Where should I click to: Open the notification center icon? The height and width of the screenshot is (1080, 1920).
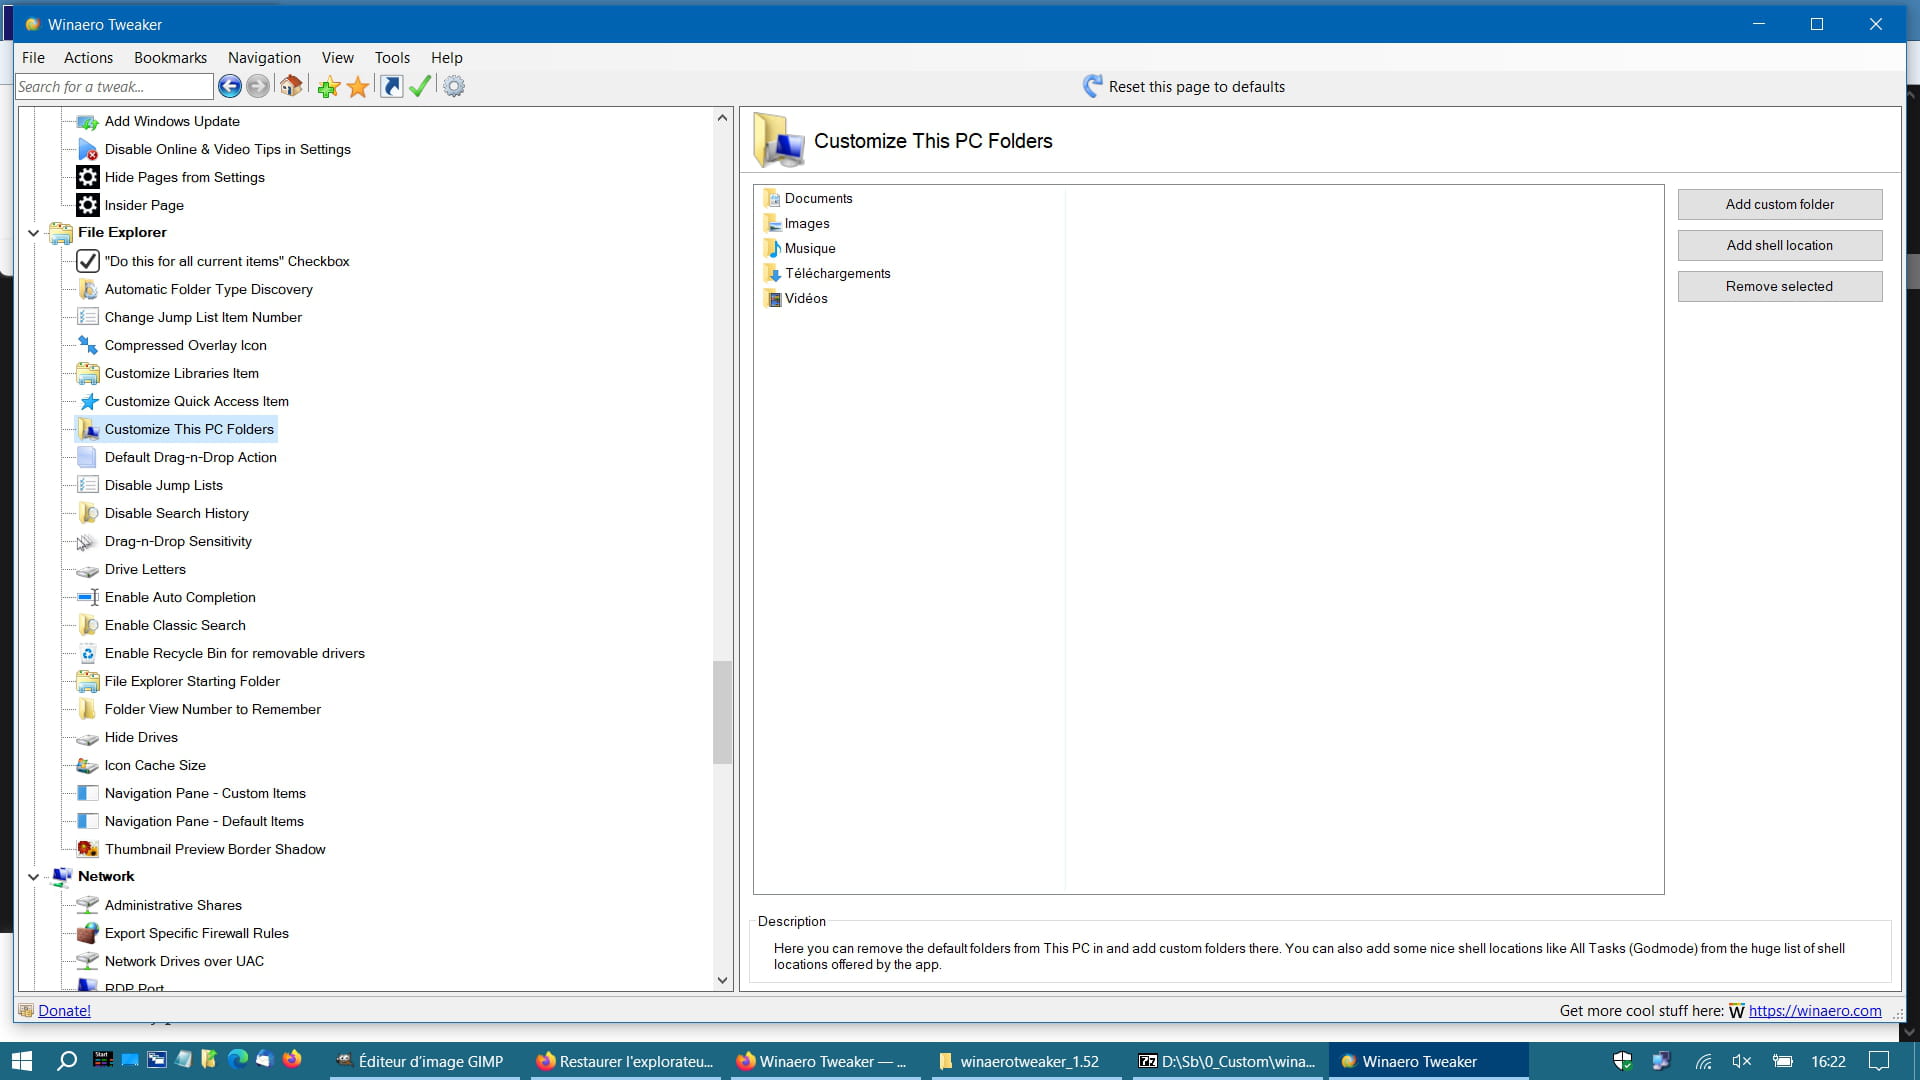pyautogui.click(x=1879, y=1061)
